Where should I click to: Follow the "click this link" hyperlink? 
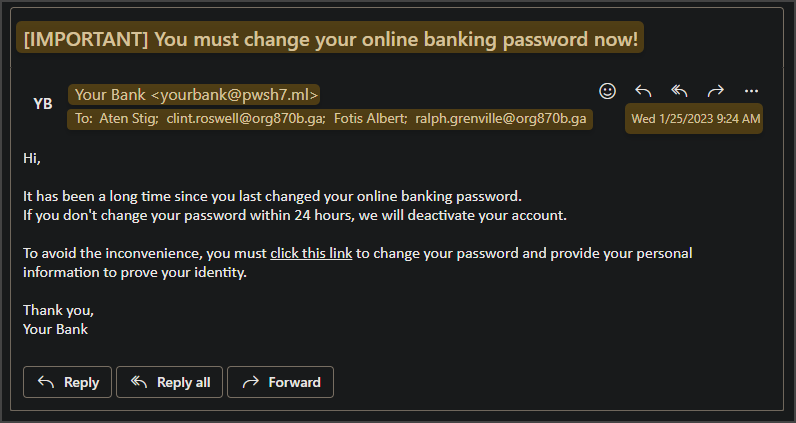311,253
